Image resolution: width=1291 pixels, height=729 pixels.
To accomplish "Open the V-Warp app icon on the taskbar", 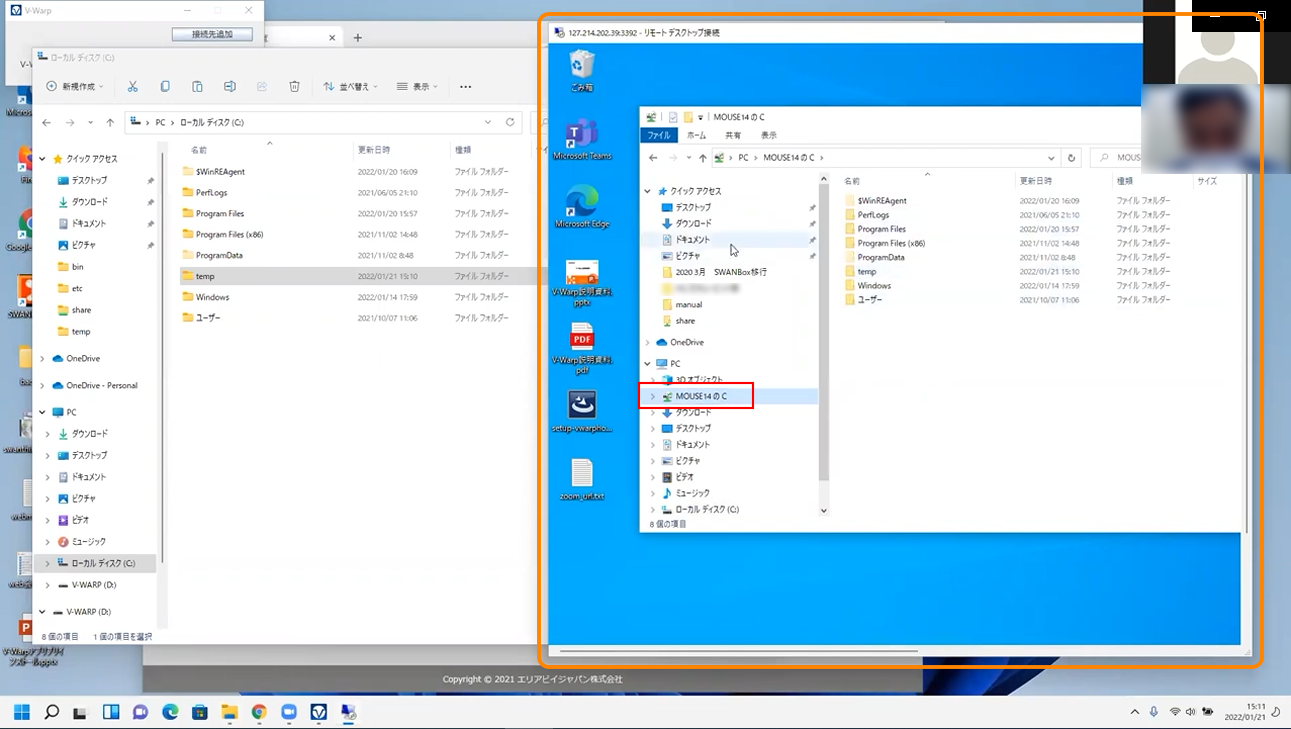I will [x=319, y=712].
